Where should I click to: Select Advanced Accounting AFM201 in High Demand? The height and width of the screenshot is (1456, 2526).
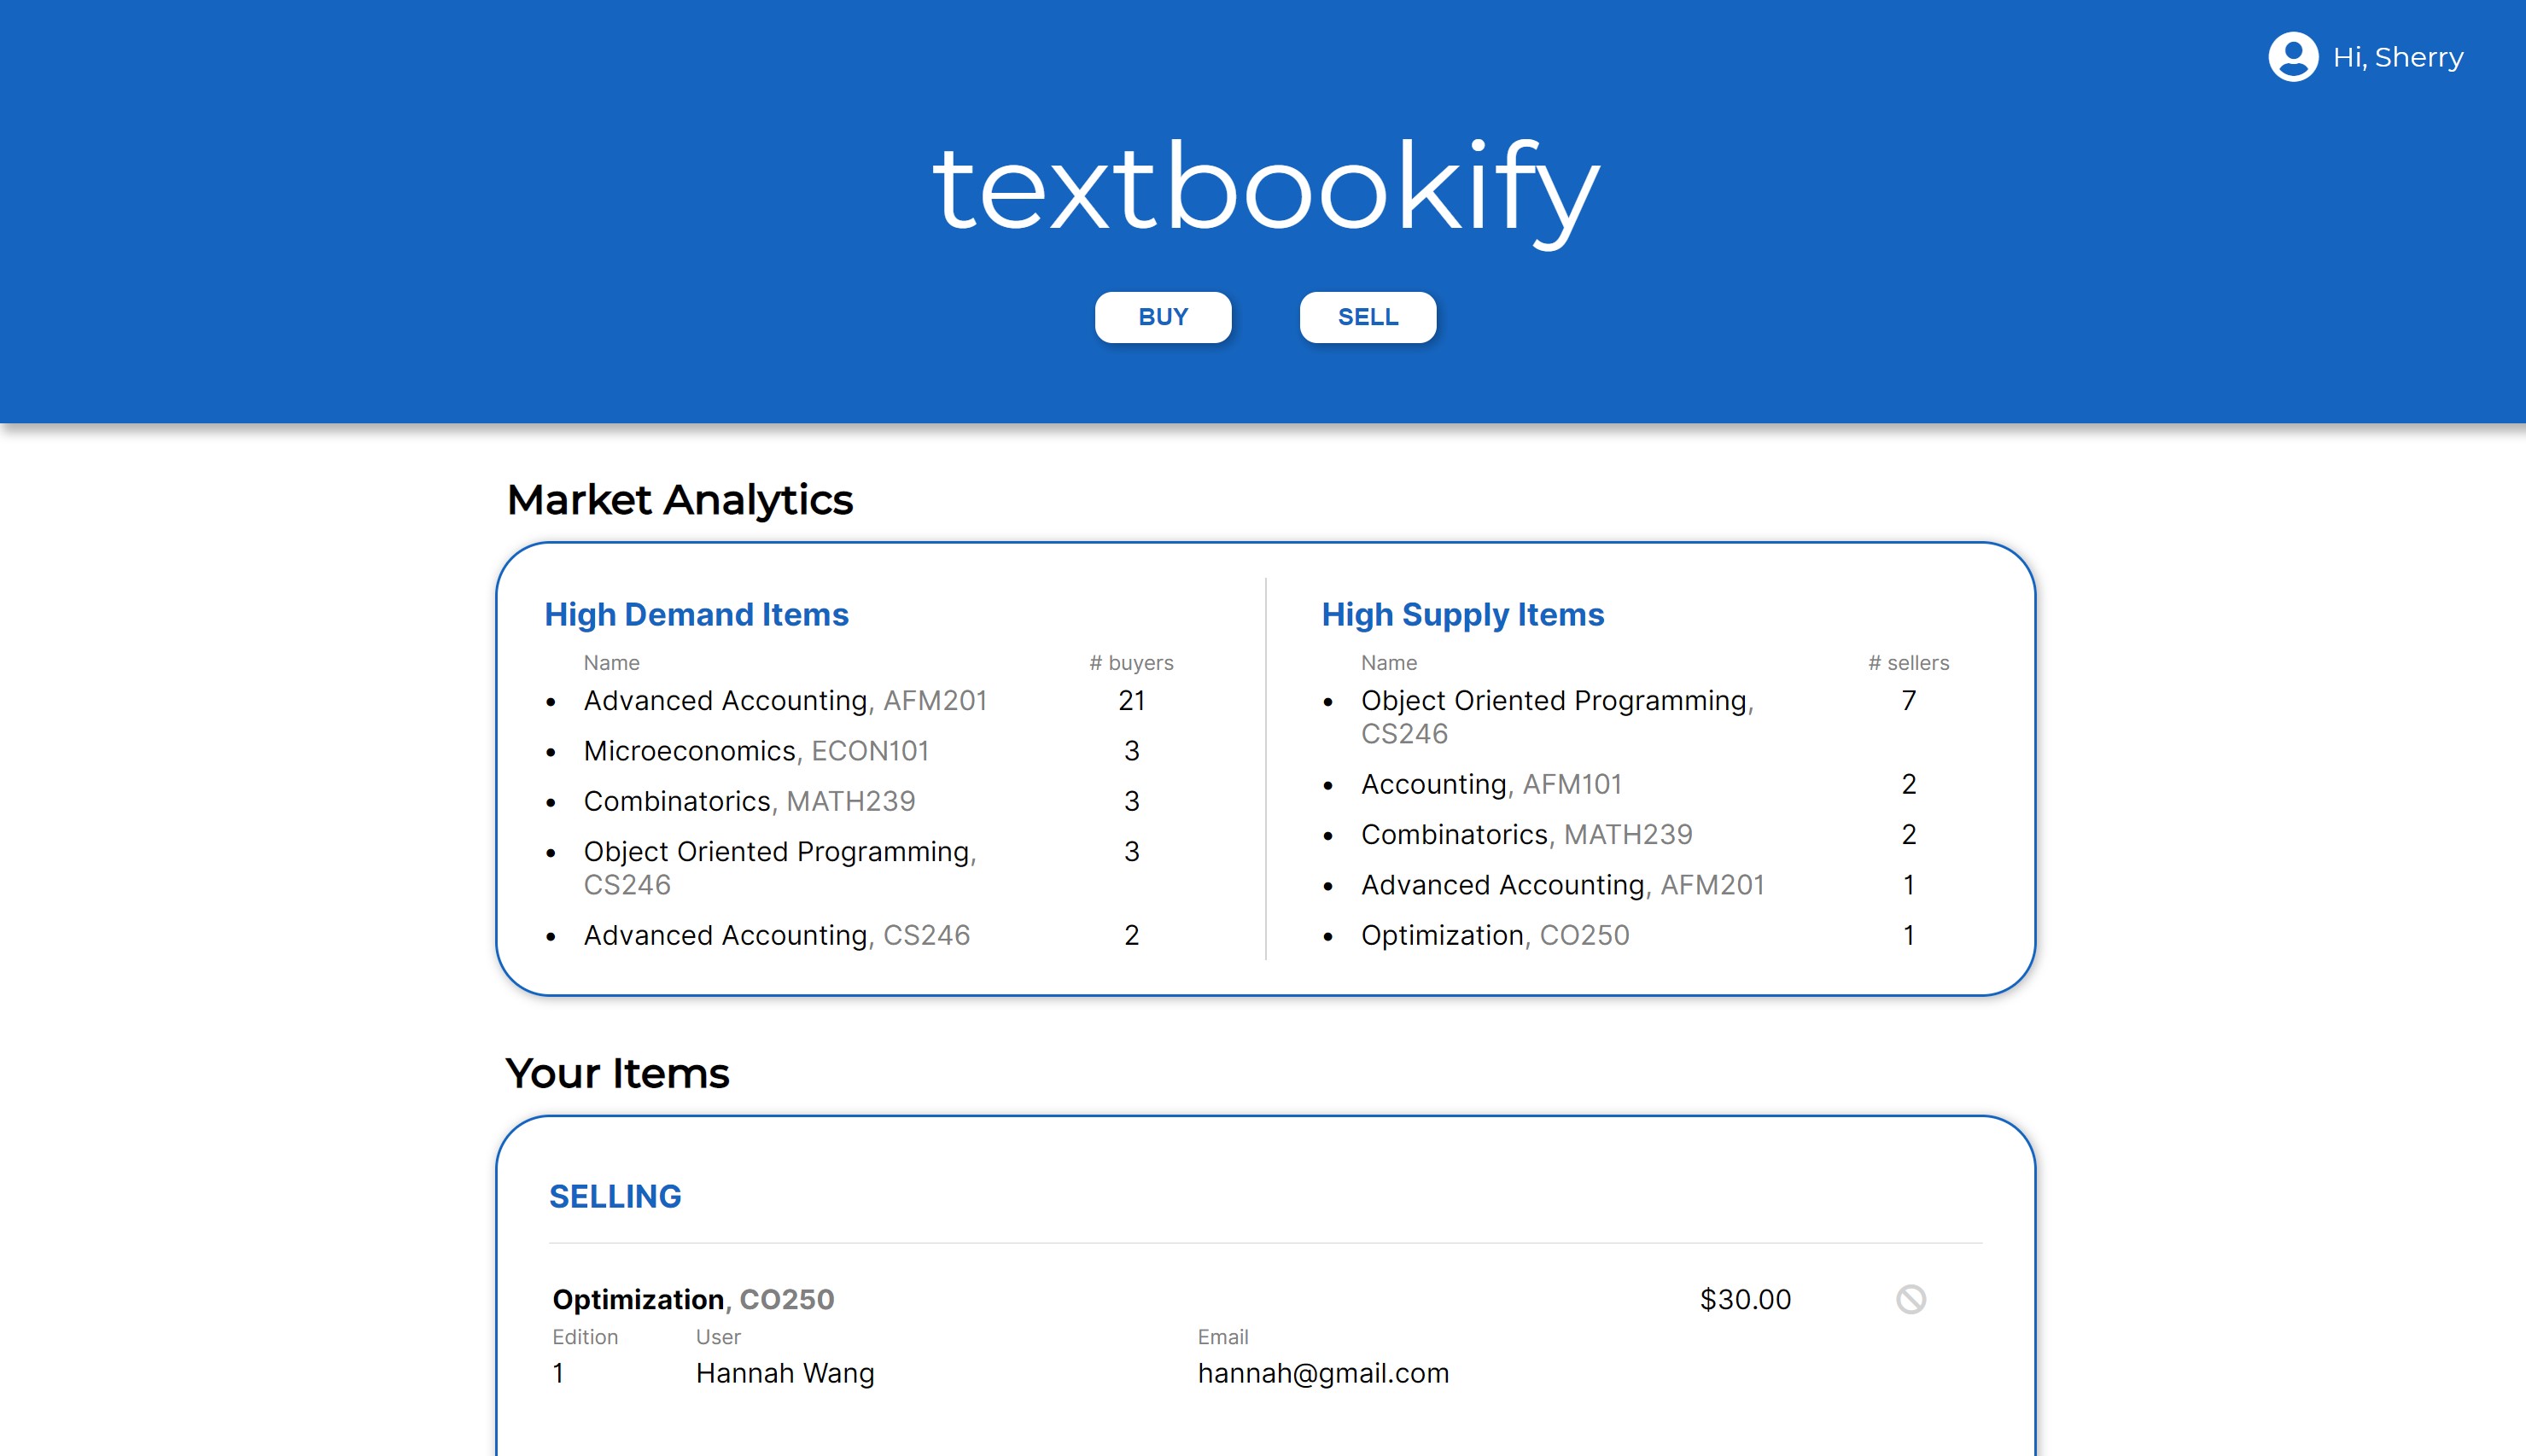(x=784, y=700)
